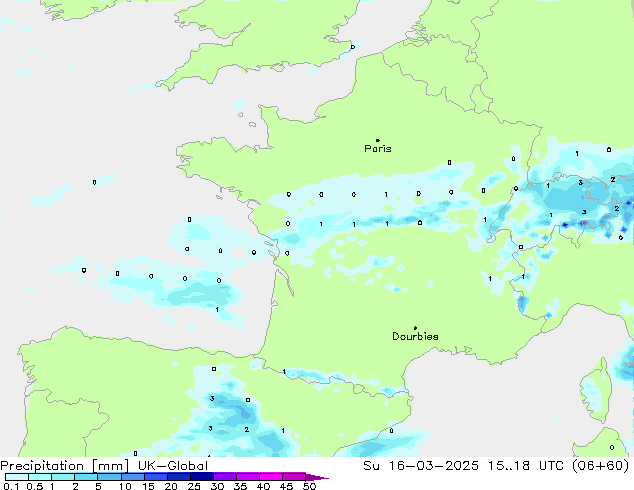The height and width of the screenshot is (490, 634).
Task: Click the '10' legend scale label
Action: tap(125, 486)
